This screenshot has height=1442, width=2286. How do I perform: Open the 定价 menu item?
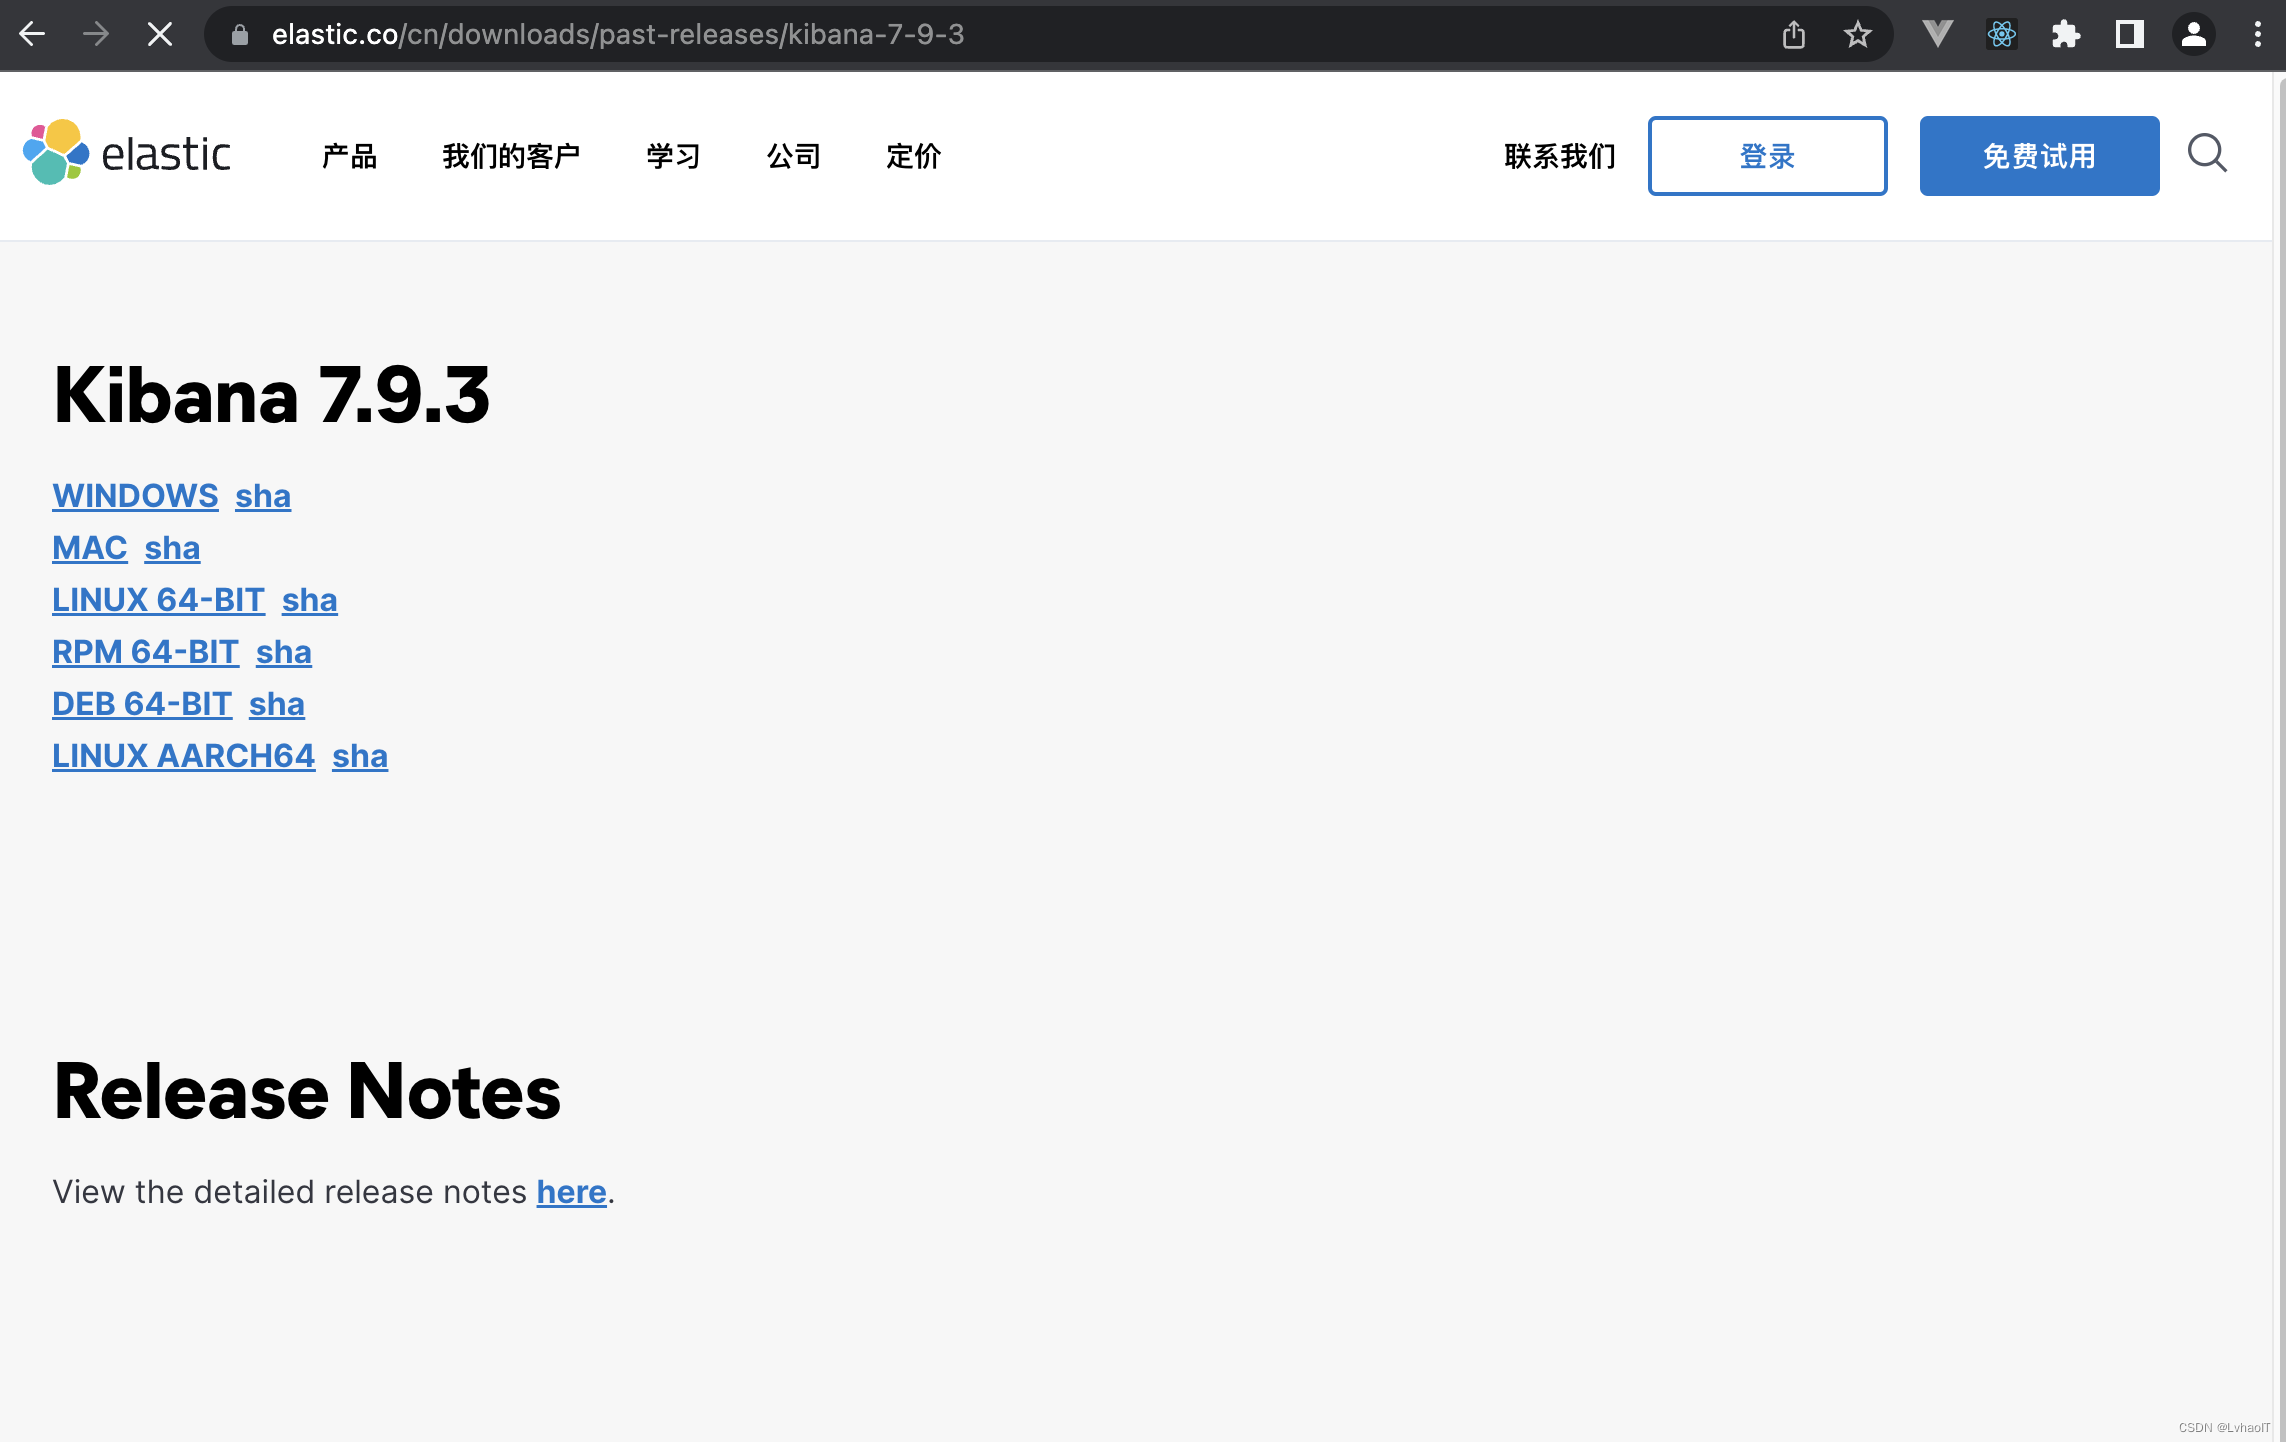click(914, 156)
